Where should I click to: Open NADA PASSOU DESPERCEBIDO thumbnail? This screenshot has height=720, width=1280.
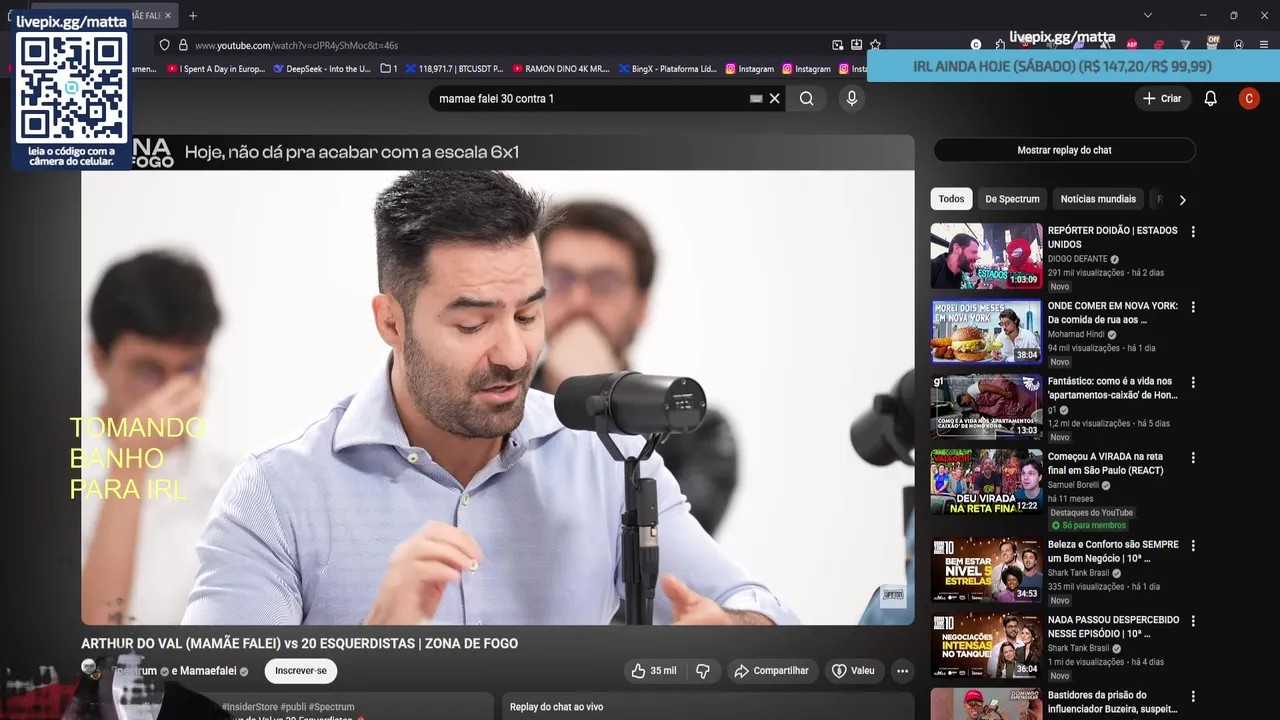pyautogui.click(x=986, y=645)
